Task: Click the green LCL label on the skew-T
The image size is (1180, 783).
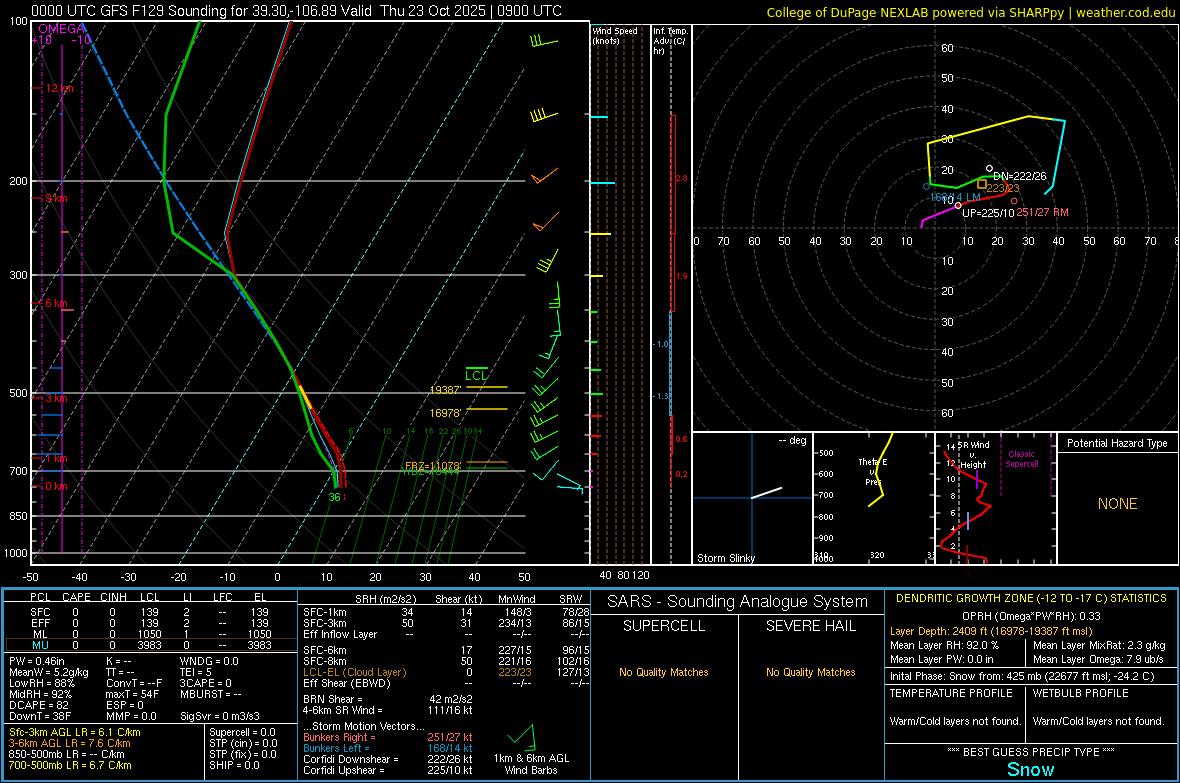Action: (x=476, y=376)
